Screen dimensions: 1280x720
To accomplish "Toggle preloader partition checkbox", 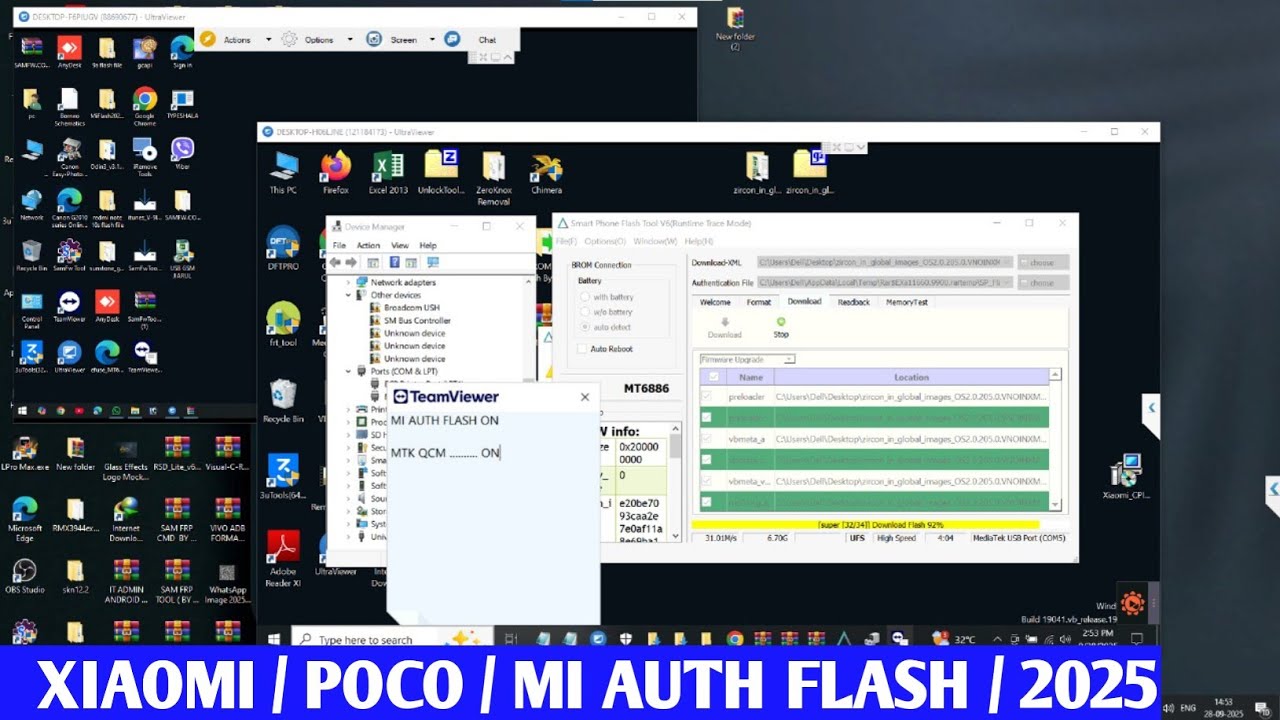I will [707, 397].
